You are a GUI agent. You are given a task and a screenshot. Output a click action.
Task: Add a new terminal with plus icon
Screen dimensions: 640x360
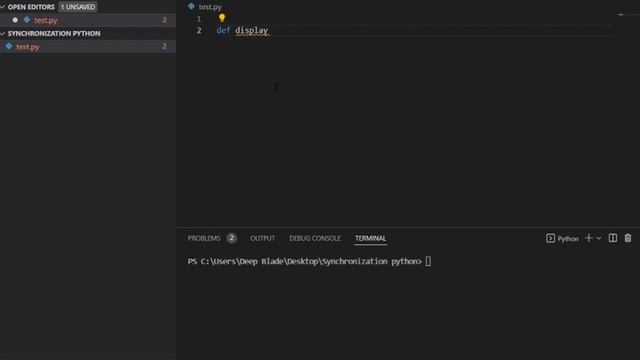[589, 238]
